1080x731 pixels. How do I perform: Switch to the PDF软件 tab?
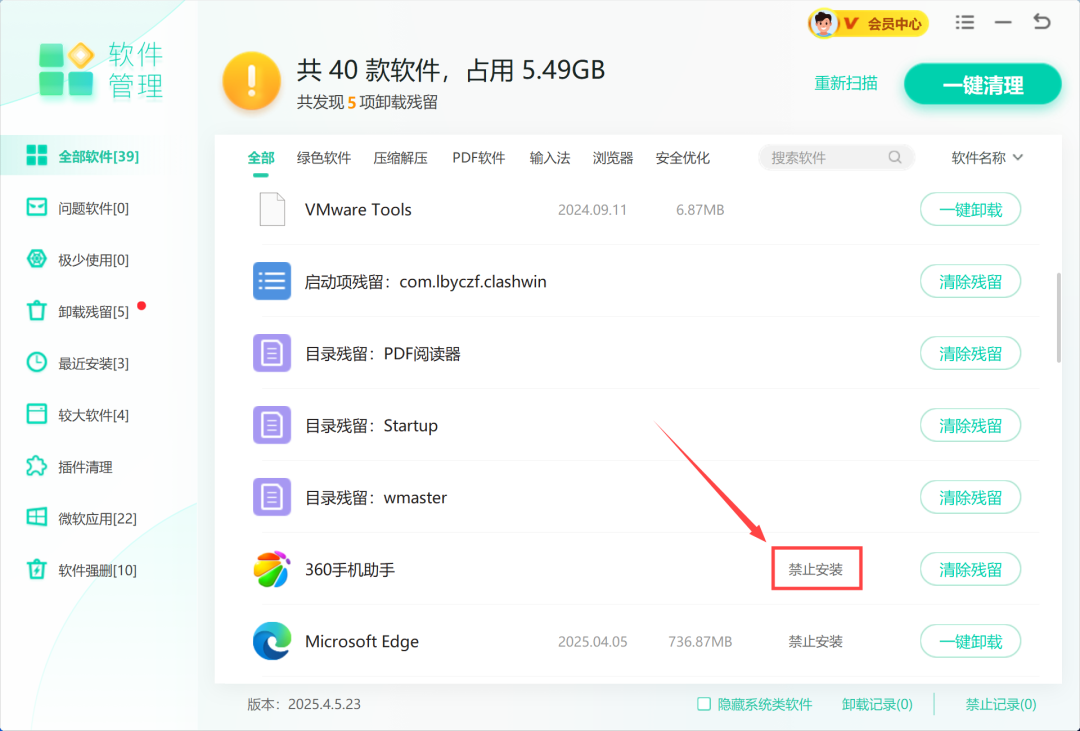479,158
